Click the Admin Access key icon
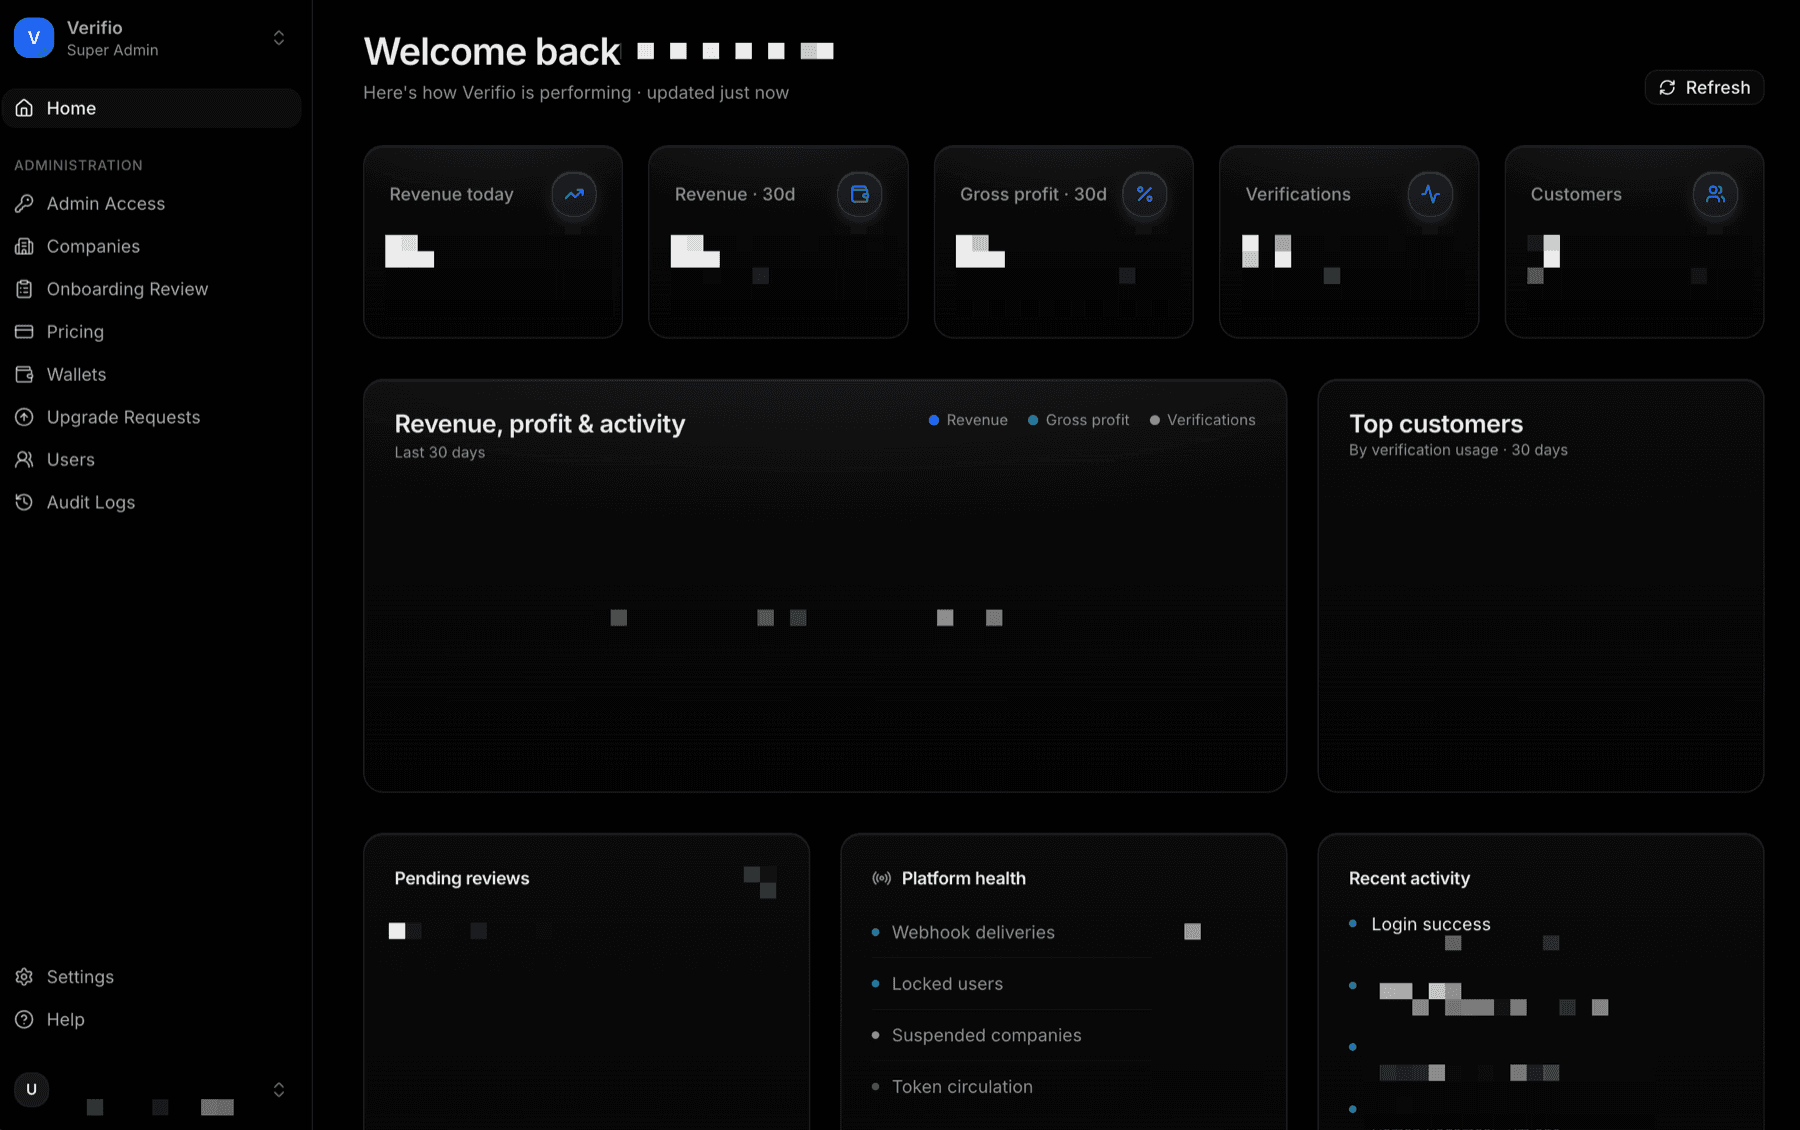This screenshot has width=1800, height=1130. (24, 203)
